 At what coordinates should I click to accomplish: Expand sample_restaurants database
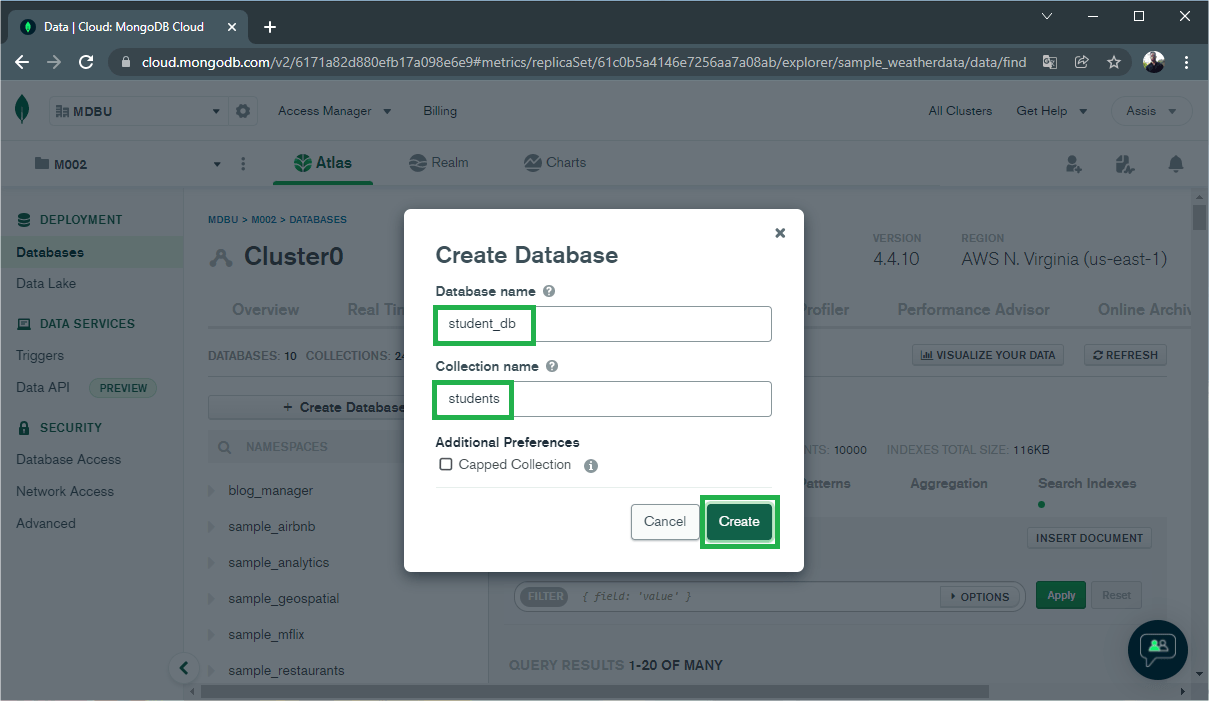pos(211,670)
